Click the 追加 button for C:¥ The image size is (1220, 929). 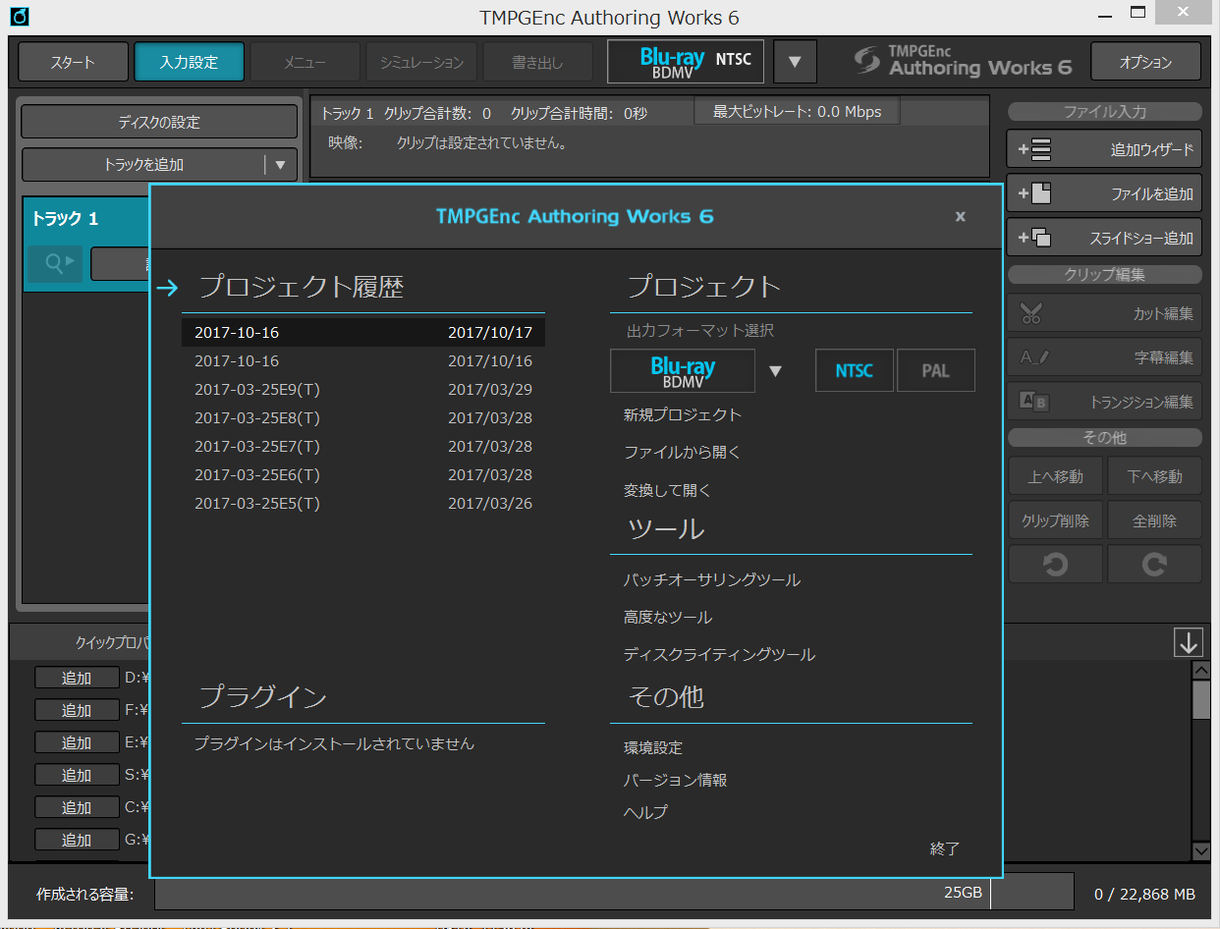77,807
